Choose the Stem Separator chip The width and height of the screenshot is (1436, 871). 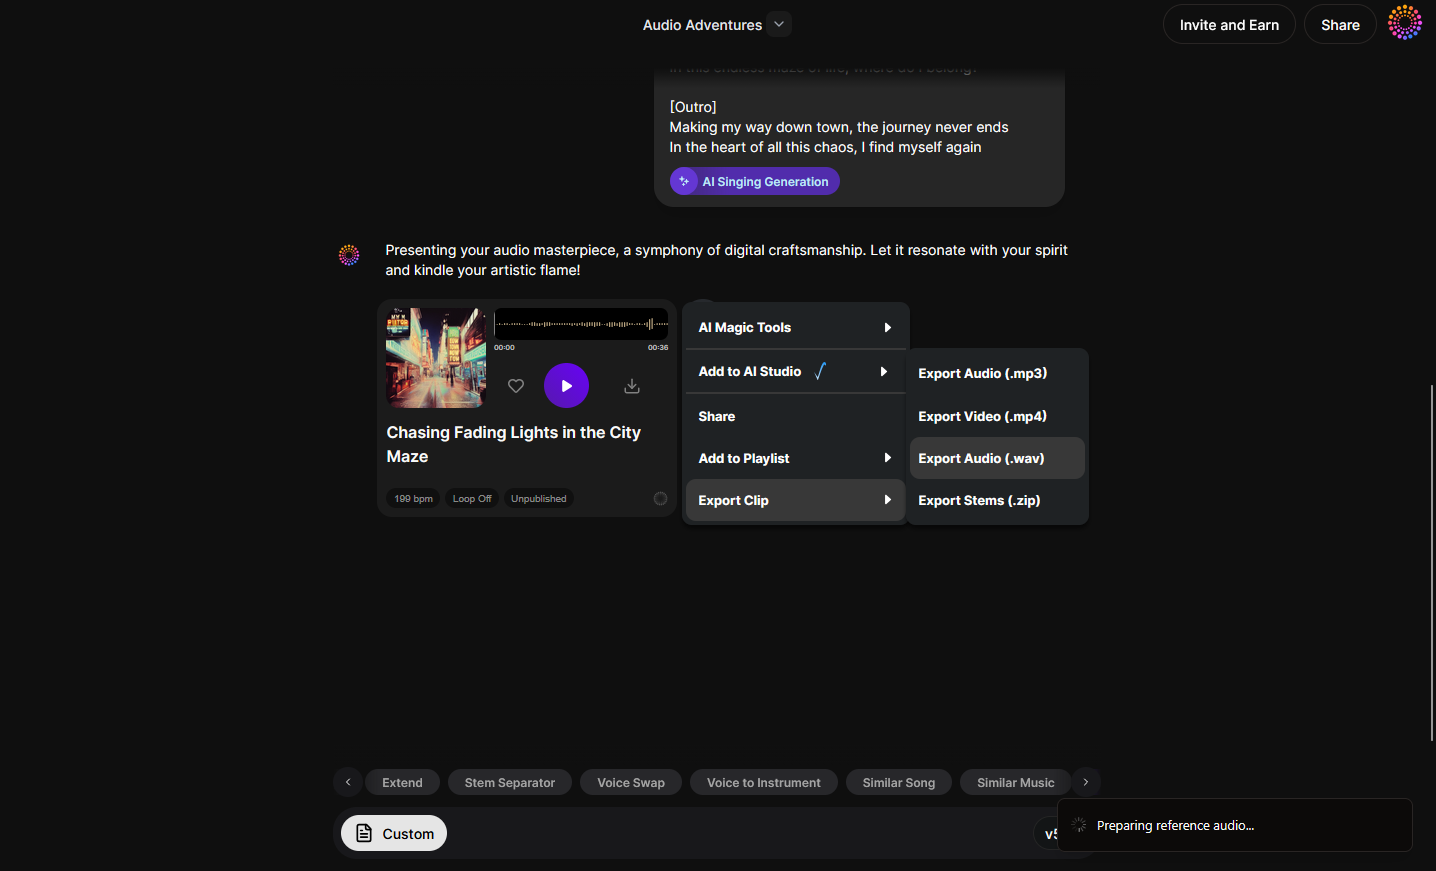(x=510, y=782)
